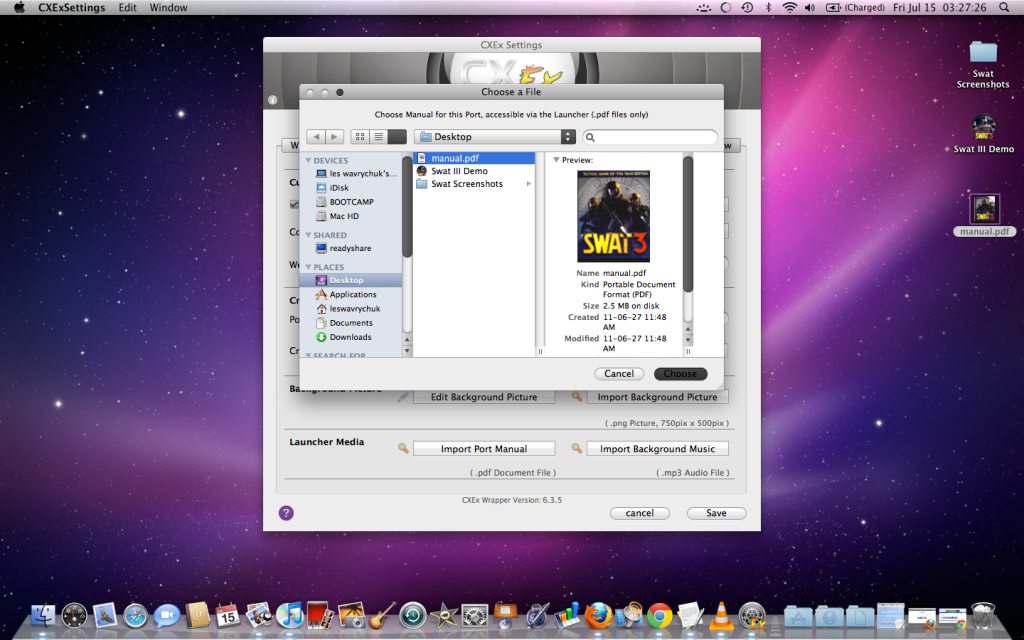
Task: Click magnifier icon beside Import Port Manual
Action: (x=404, y=449)
